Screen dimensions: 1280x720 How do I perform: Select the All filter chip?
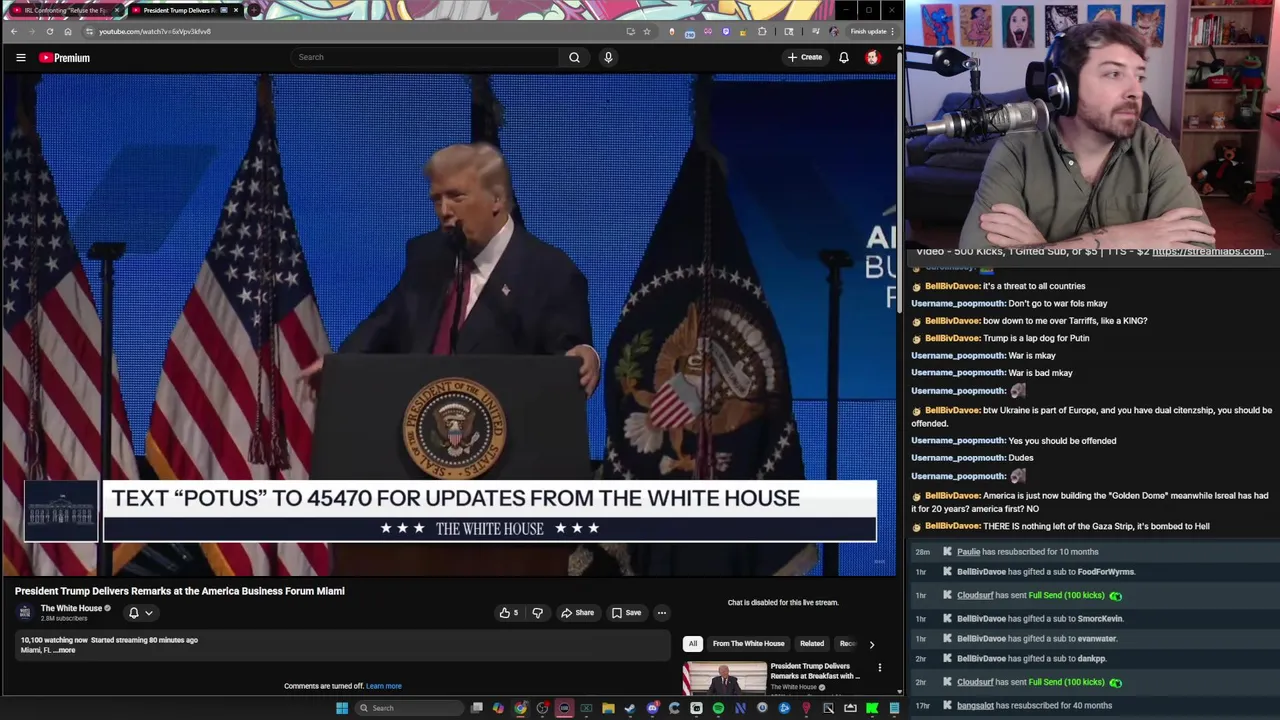click(x=692, y=644)
